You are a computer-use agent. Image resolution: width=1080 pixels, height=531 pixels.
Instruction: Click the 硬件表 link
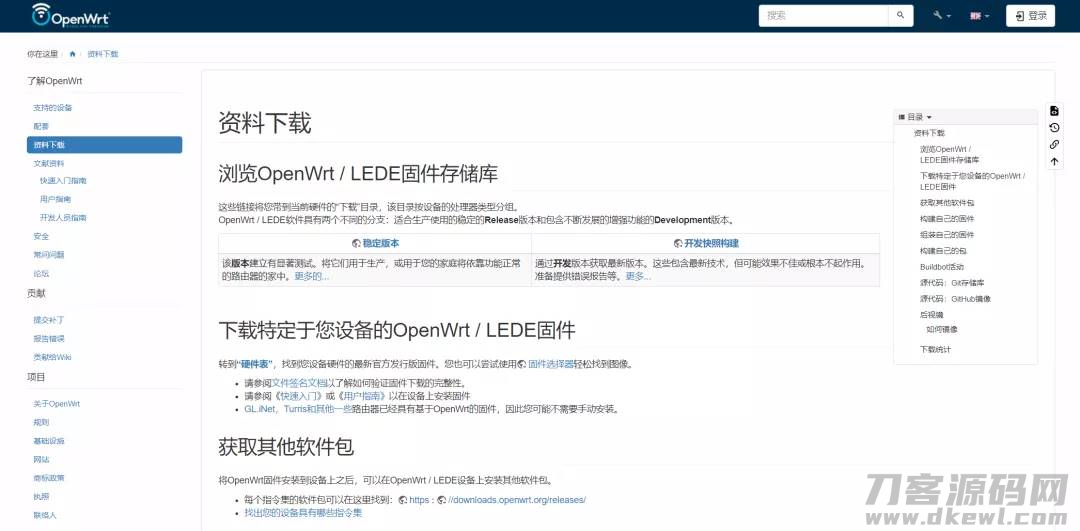pos(257,364)
